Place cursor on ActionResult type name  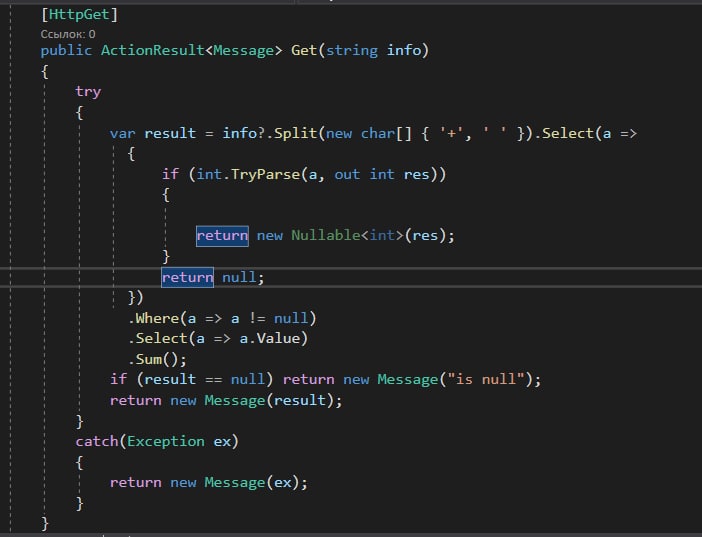pyautogui.click(x=153, y=50)
